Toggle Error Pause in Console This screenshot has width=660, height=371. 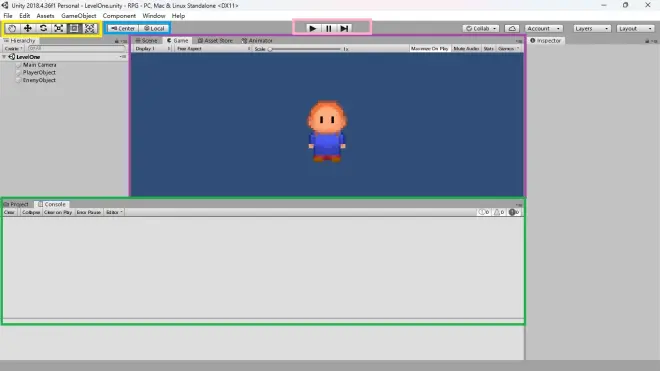point(88,212)
